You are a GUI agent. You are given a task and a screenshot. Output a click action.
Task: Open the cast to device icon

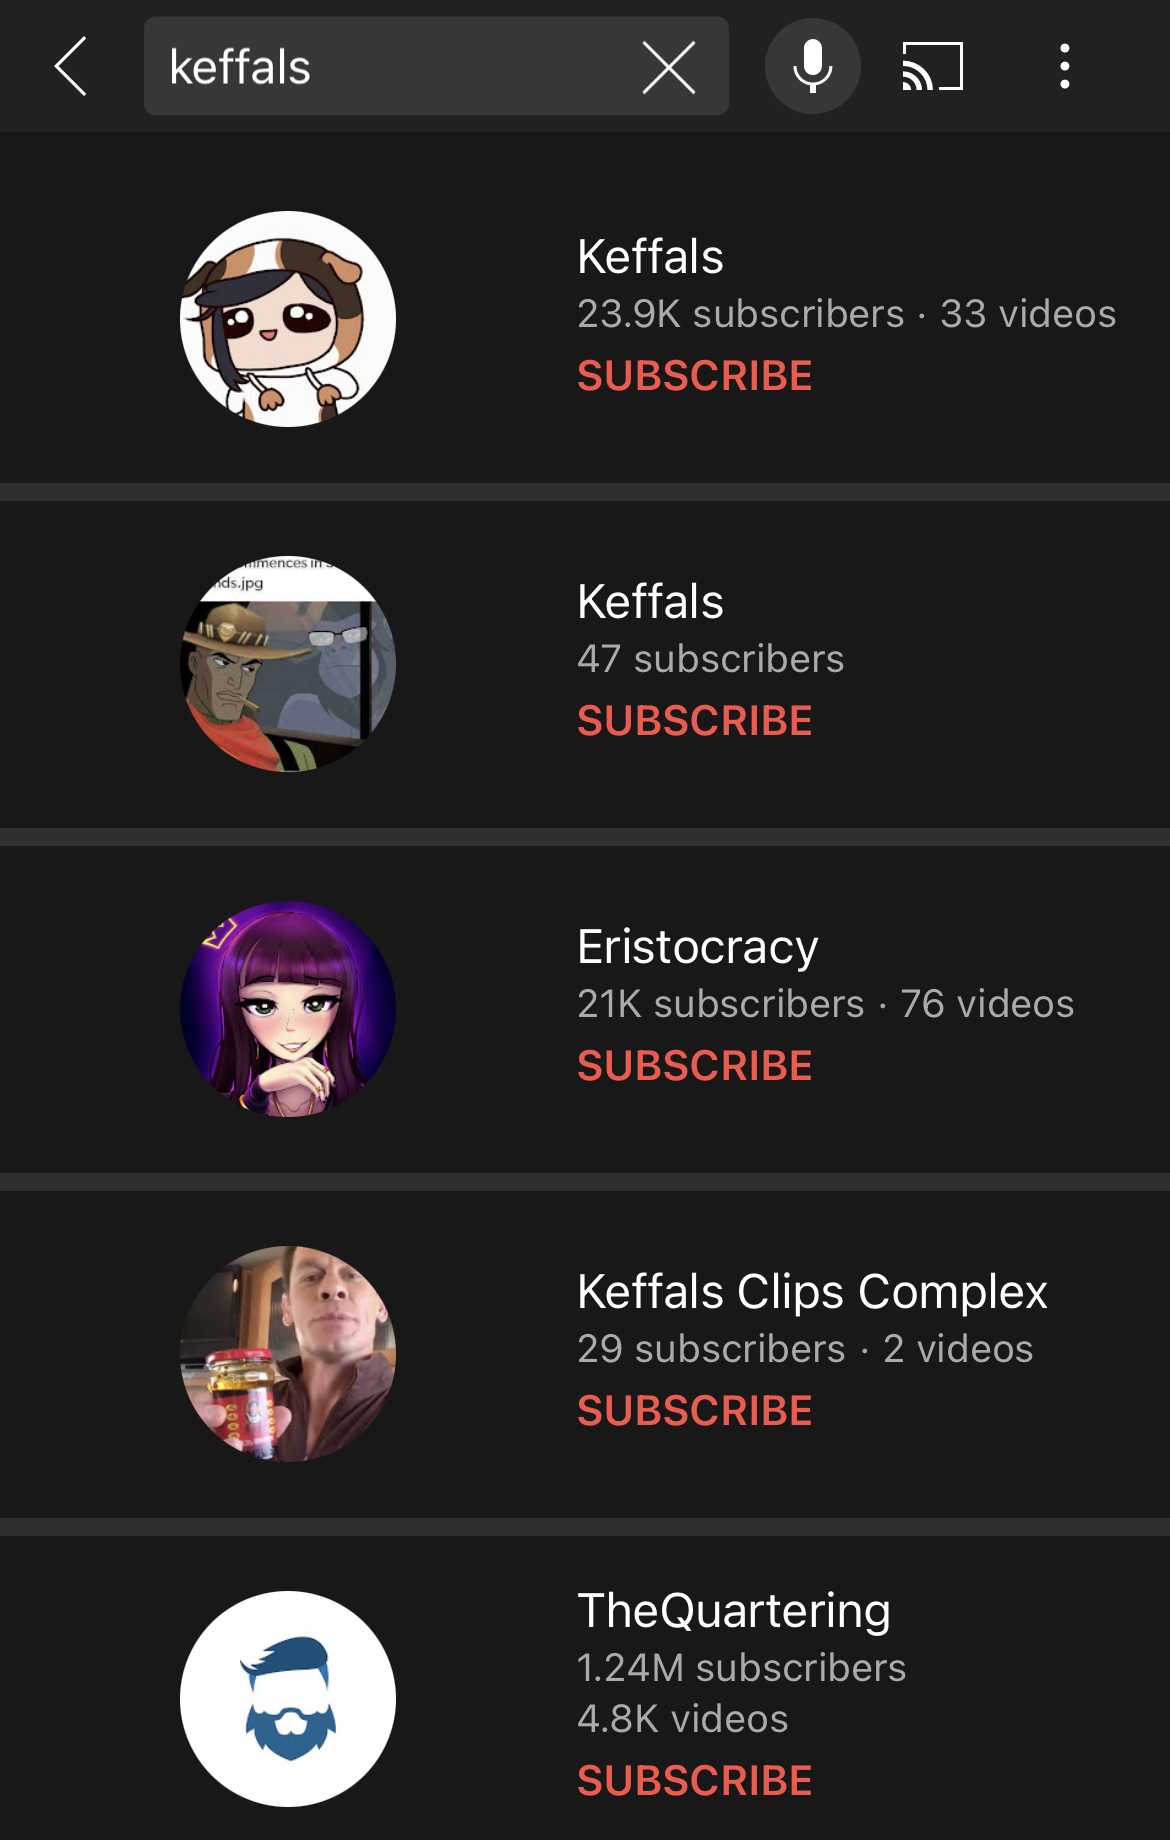click(932, 66)
